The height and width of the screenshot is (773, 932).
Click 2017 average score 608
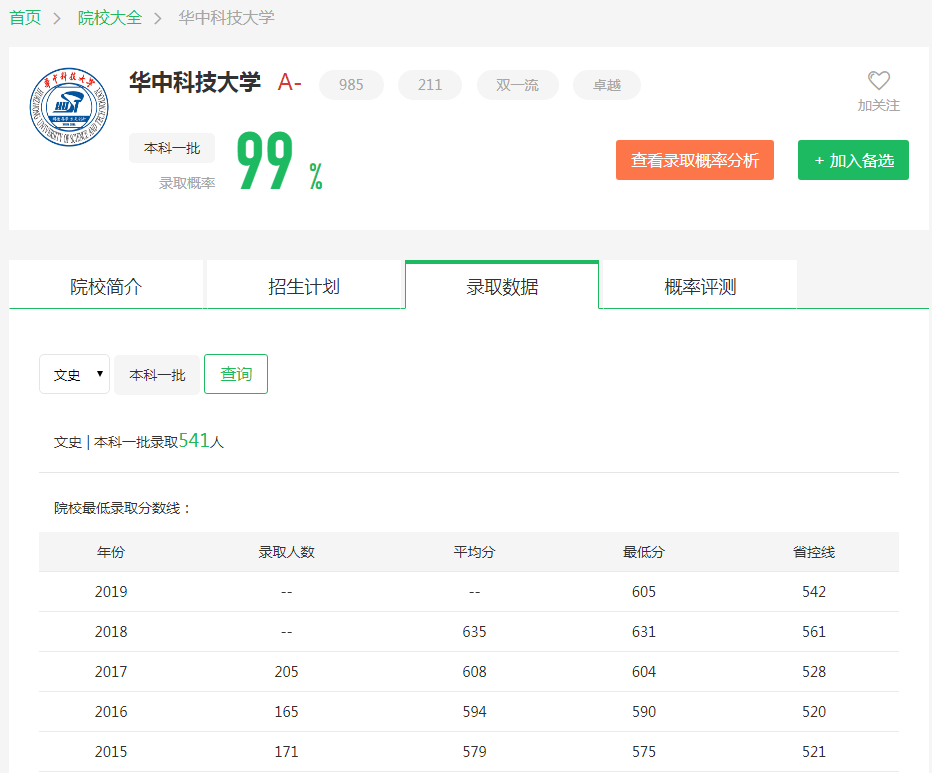[474, 671]
